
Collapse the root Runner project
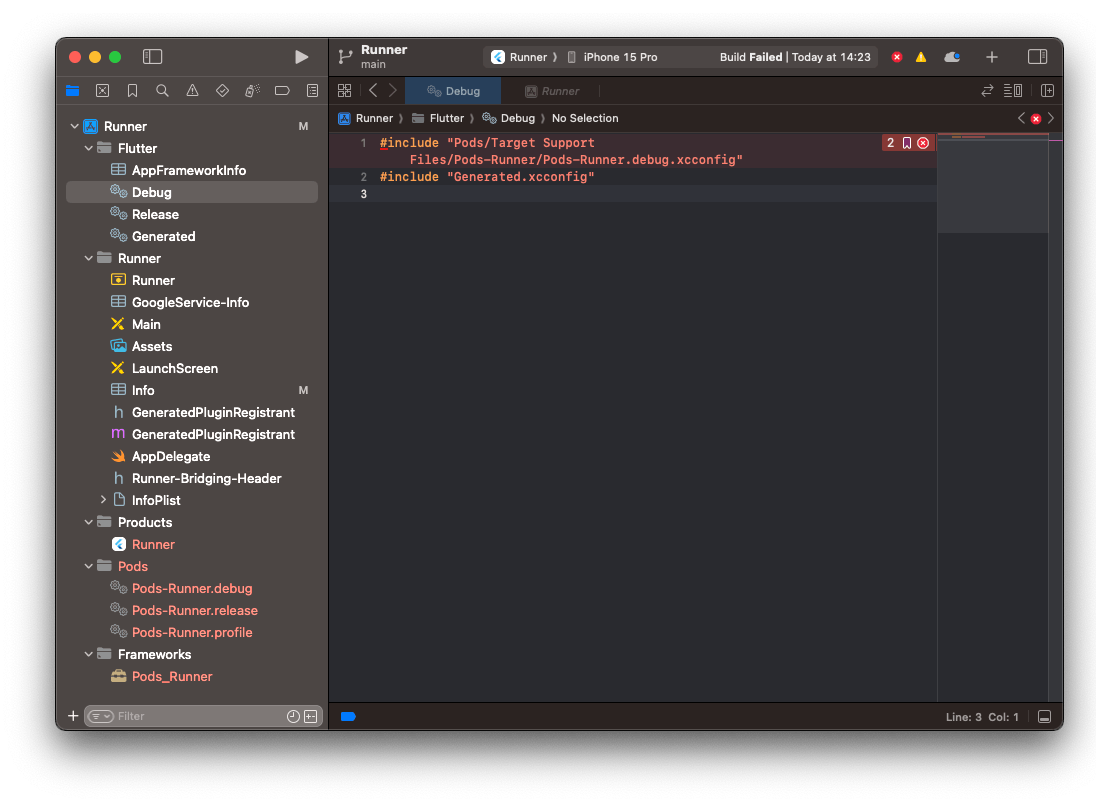[x=74, y=126]
